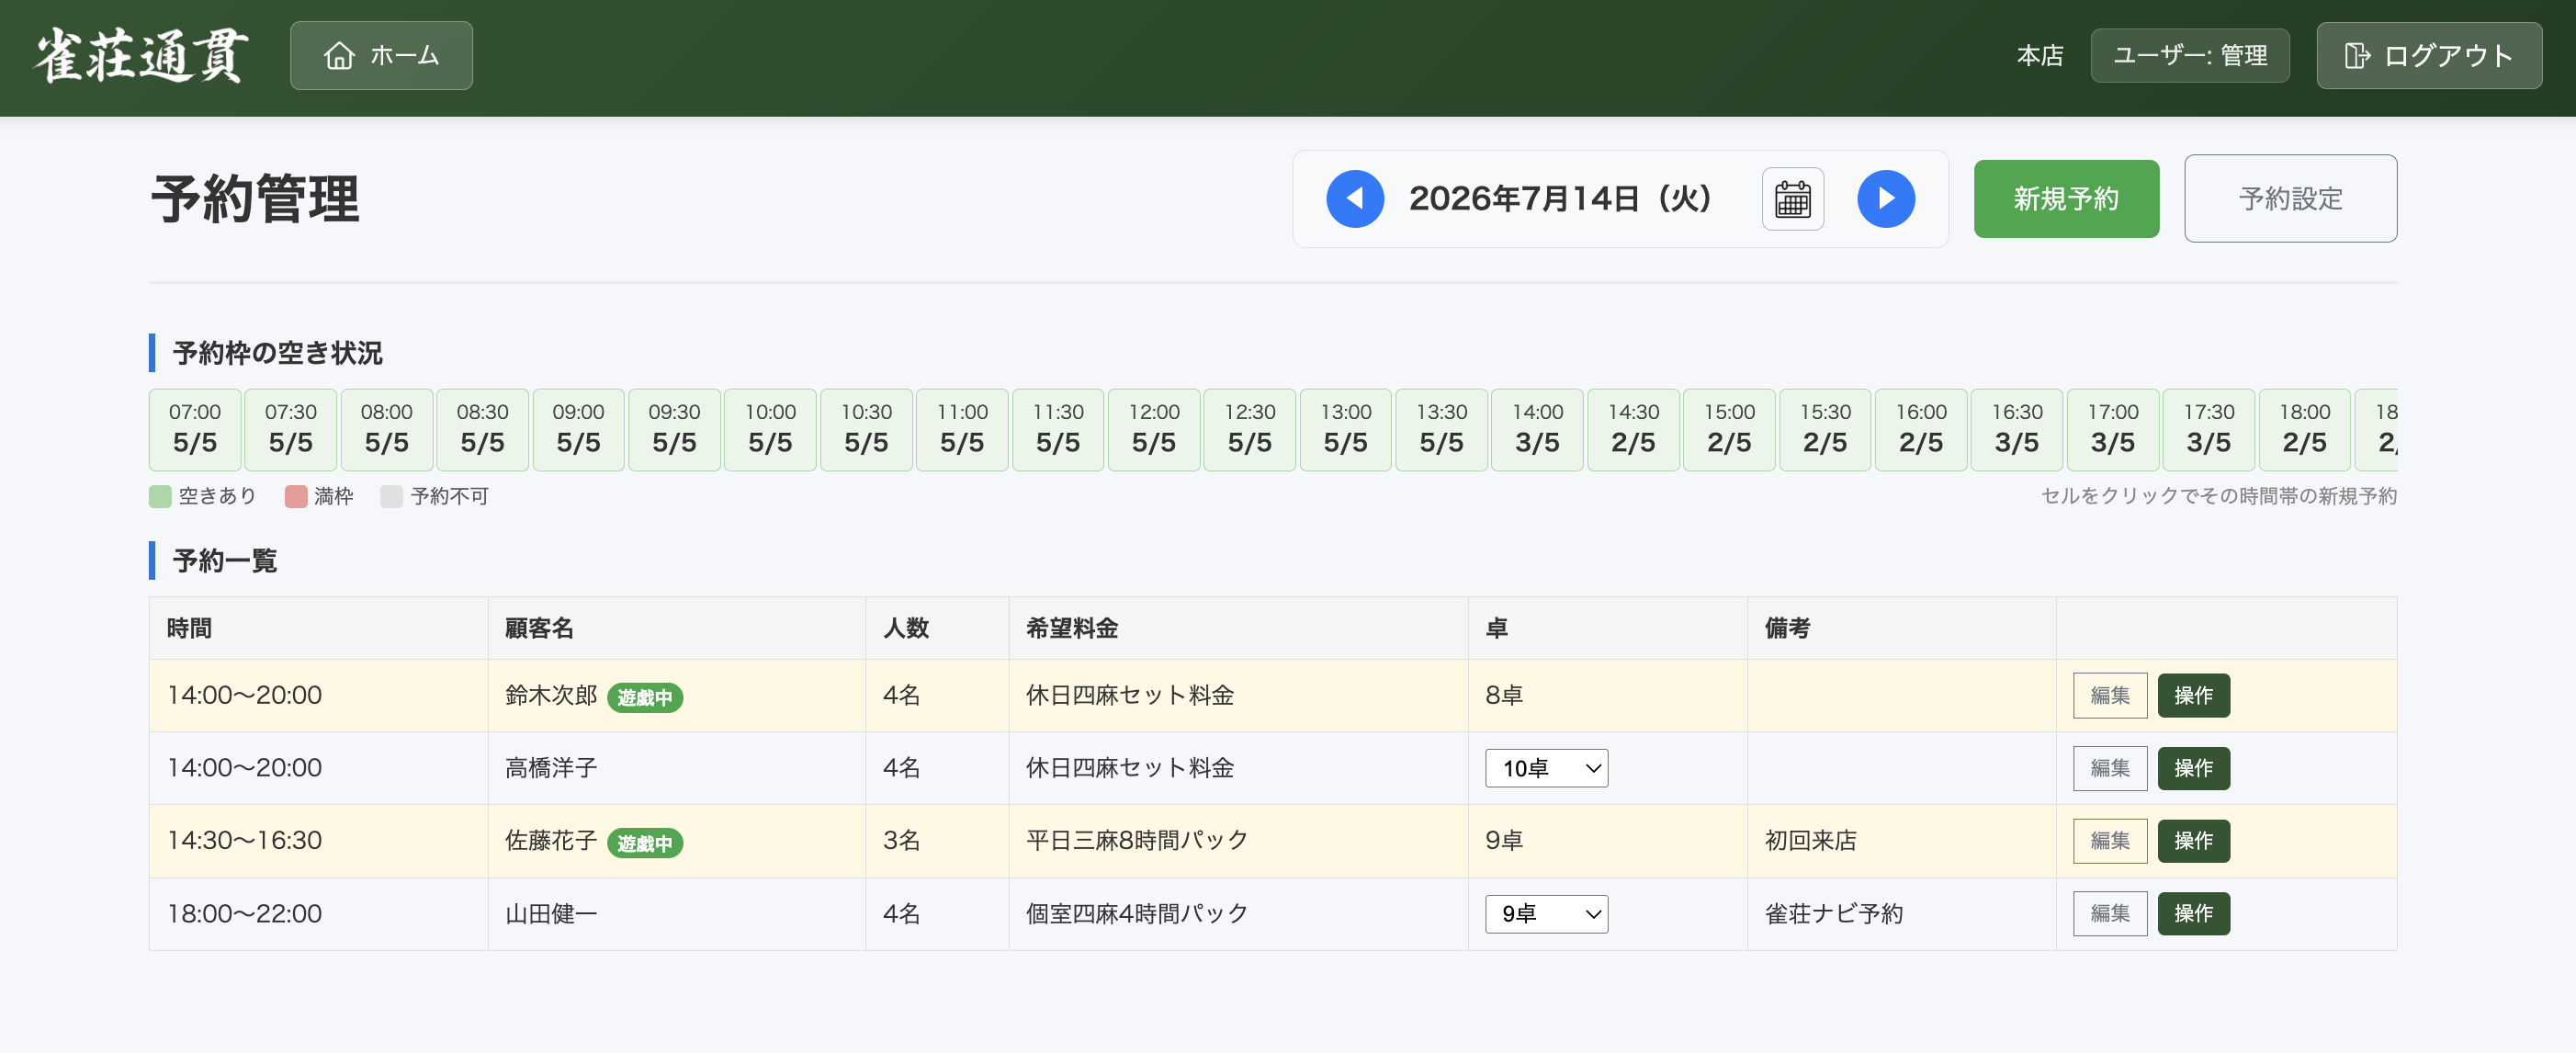Click the 遊戯中 badge beside 佐藤花子

click(x=645, y=844)
